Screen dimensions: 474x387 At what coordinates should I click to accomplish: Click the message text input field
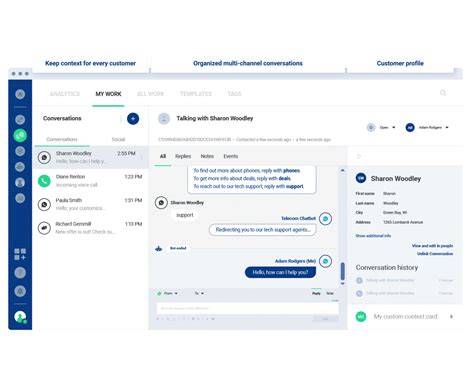pyautogui.click(x=248, y=308)
